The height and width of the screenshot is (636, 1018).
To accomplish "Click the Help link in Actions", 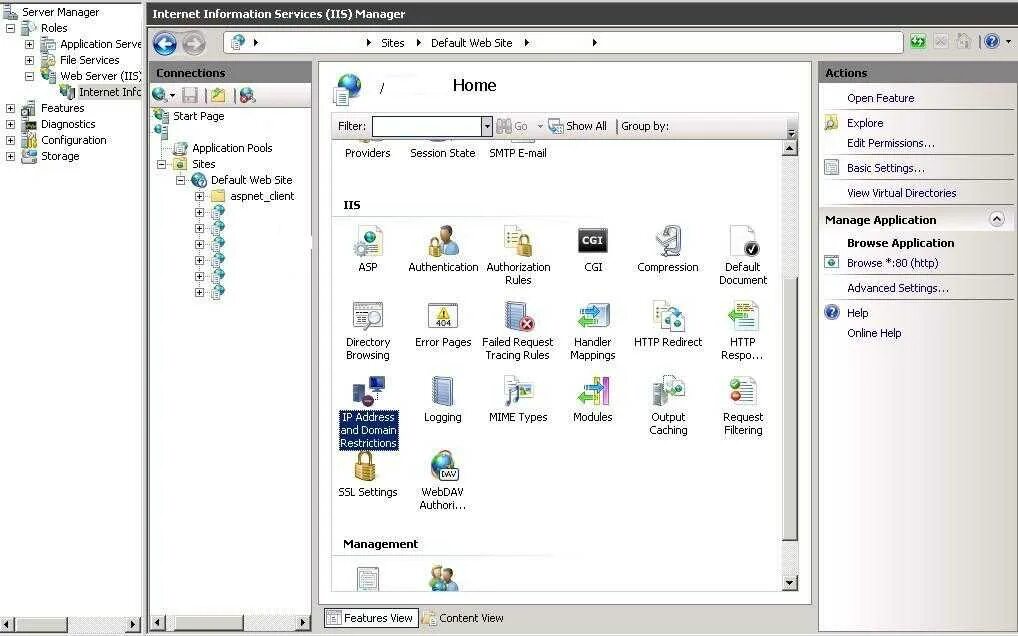I will [857, 313].
